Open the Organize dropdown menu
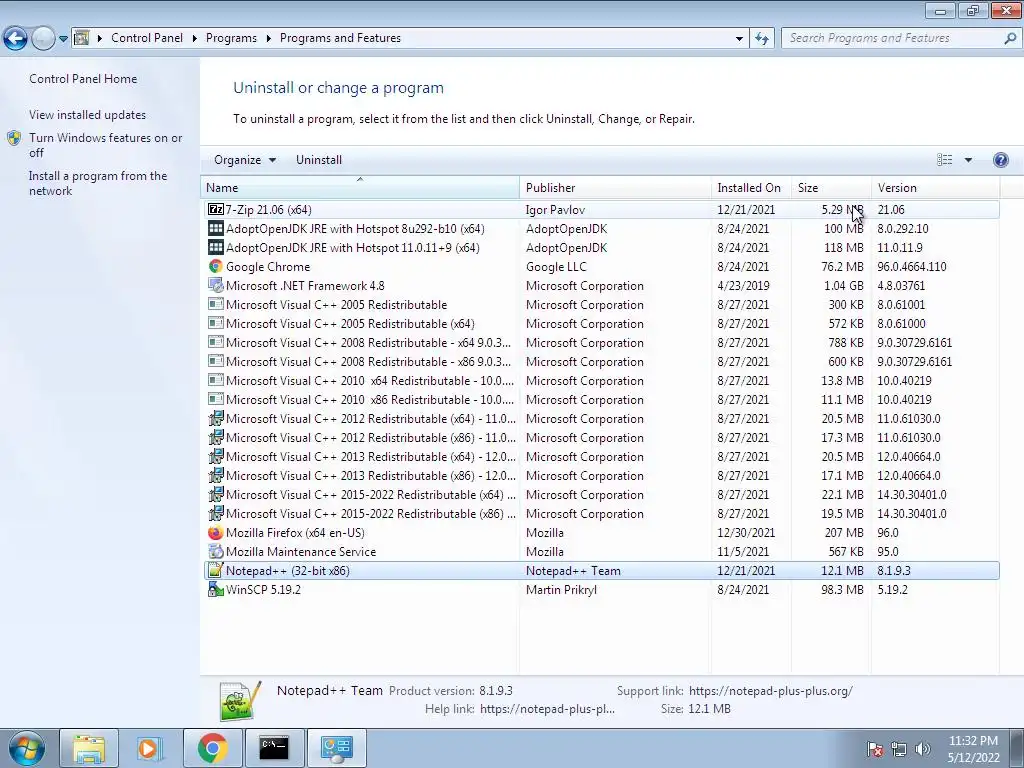1024x768 pixels. pyautogui.click(x=245, y=160)
